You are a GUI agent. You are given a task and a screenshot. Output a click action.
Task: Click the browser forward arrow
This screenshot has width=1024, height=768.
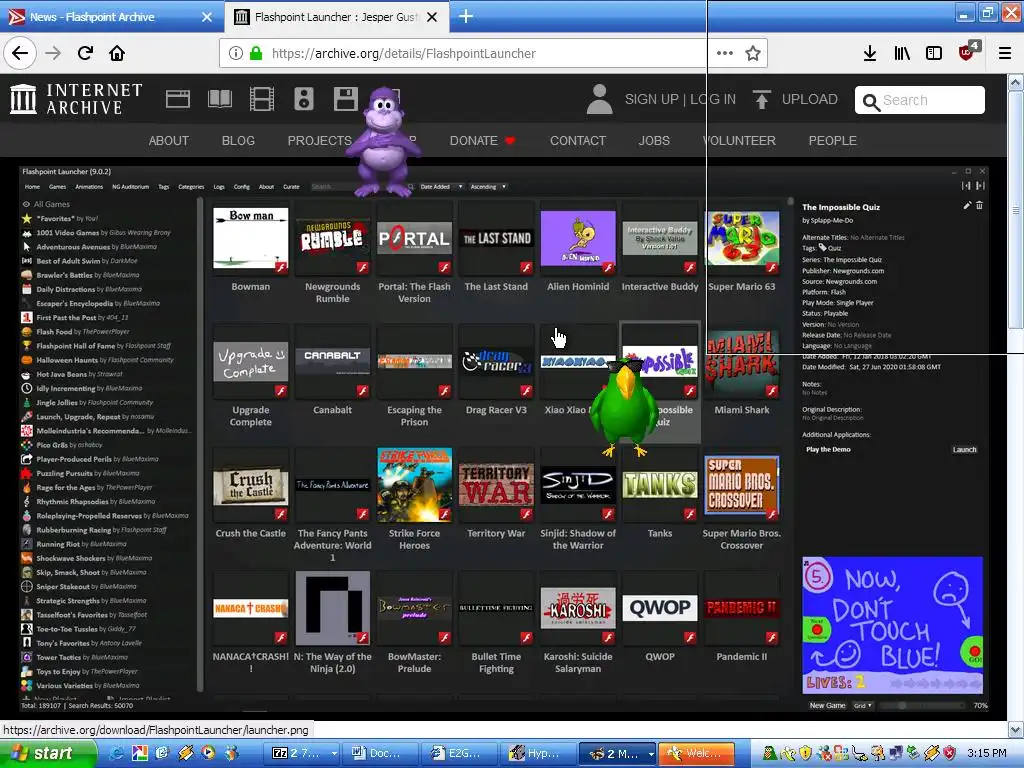[x=53, y=53]
